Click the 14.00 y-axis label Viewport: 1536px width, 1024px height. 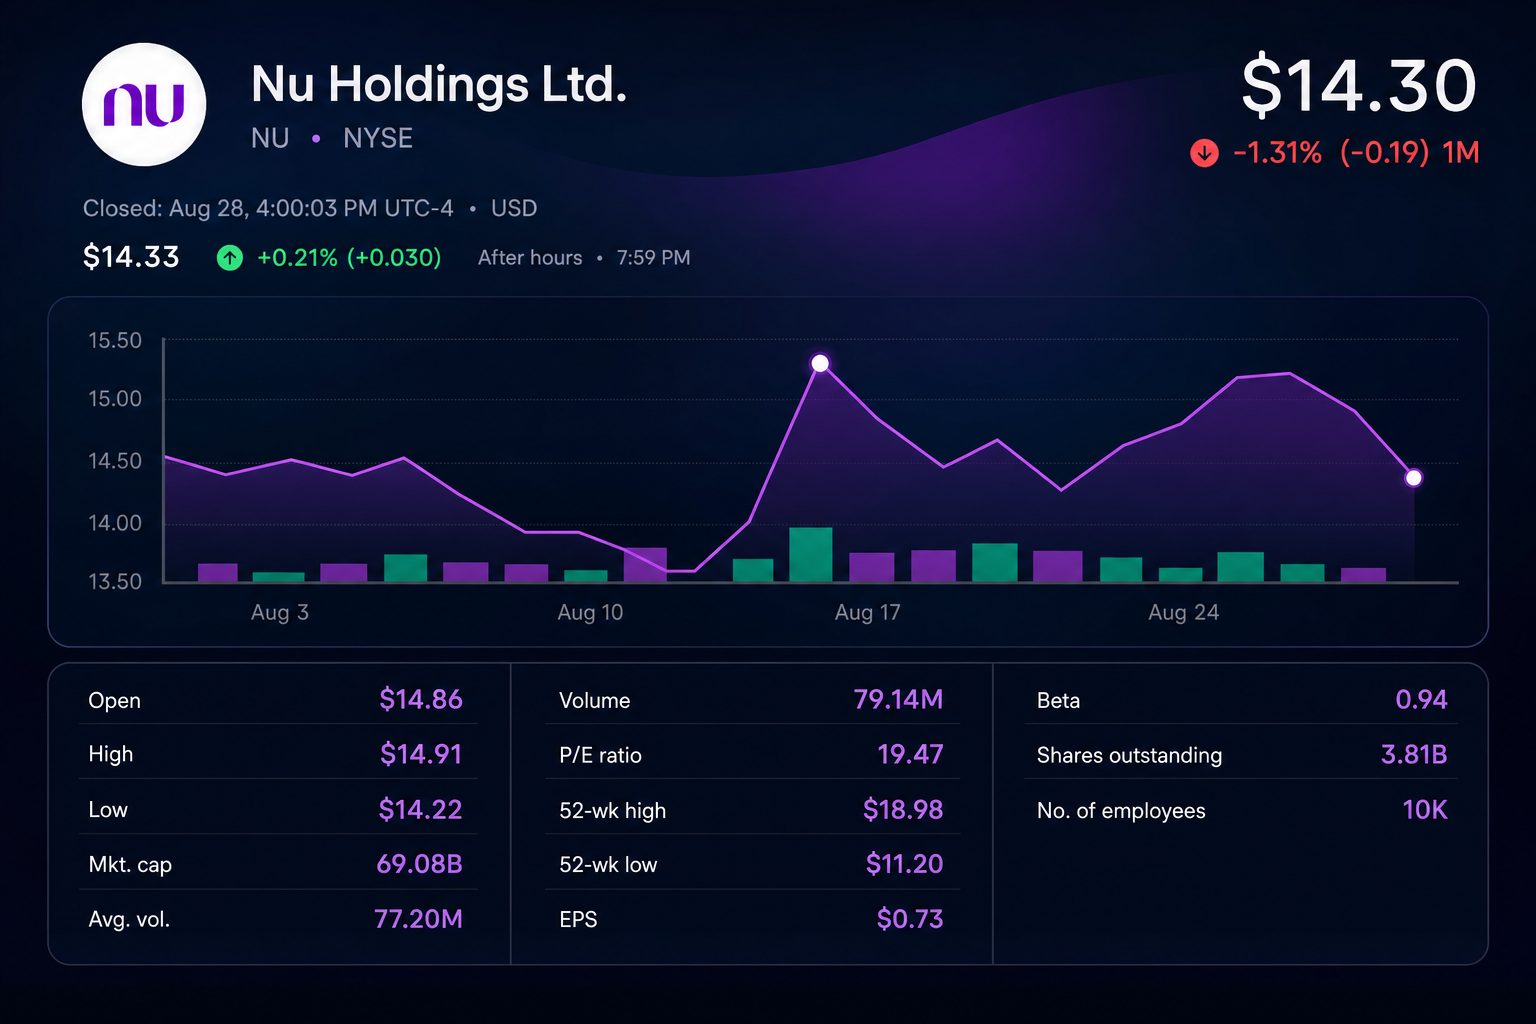[x=115, y=523]
